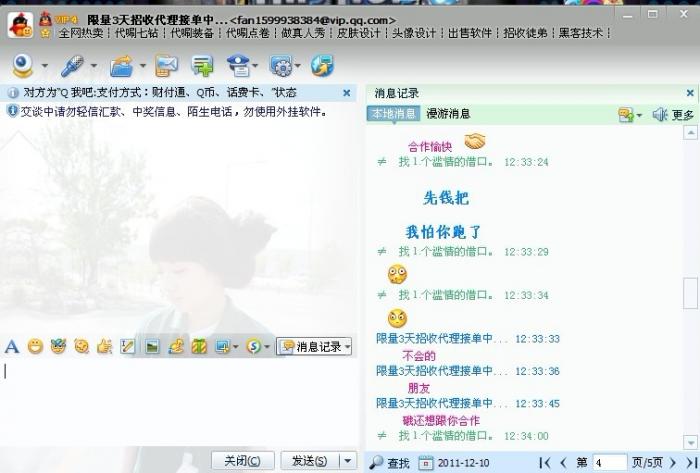700x473 pixels.
Task: Close the payment method notice bar
Action: point(346,93)
